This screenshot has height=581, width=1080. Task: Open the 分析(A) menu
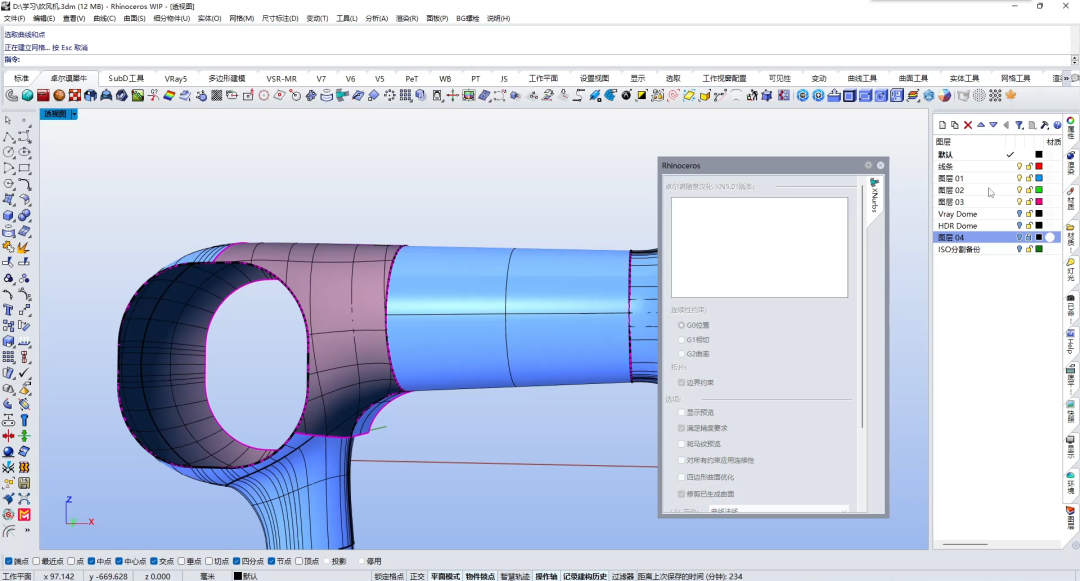(x=377, y=19)
